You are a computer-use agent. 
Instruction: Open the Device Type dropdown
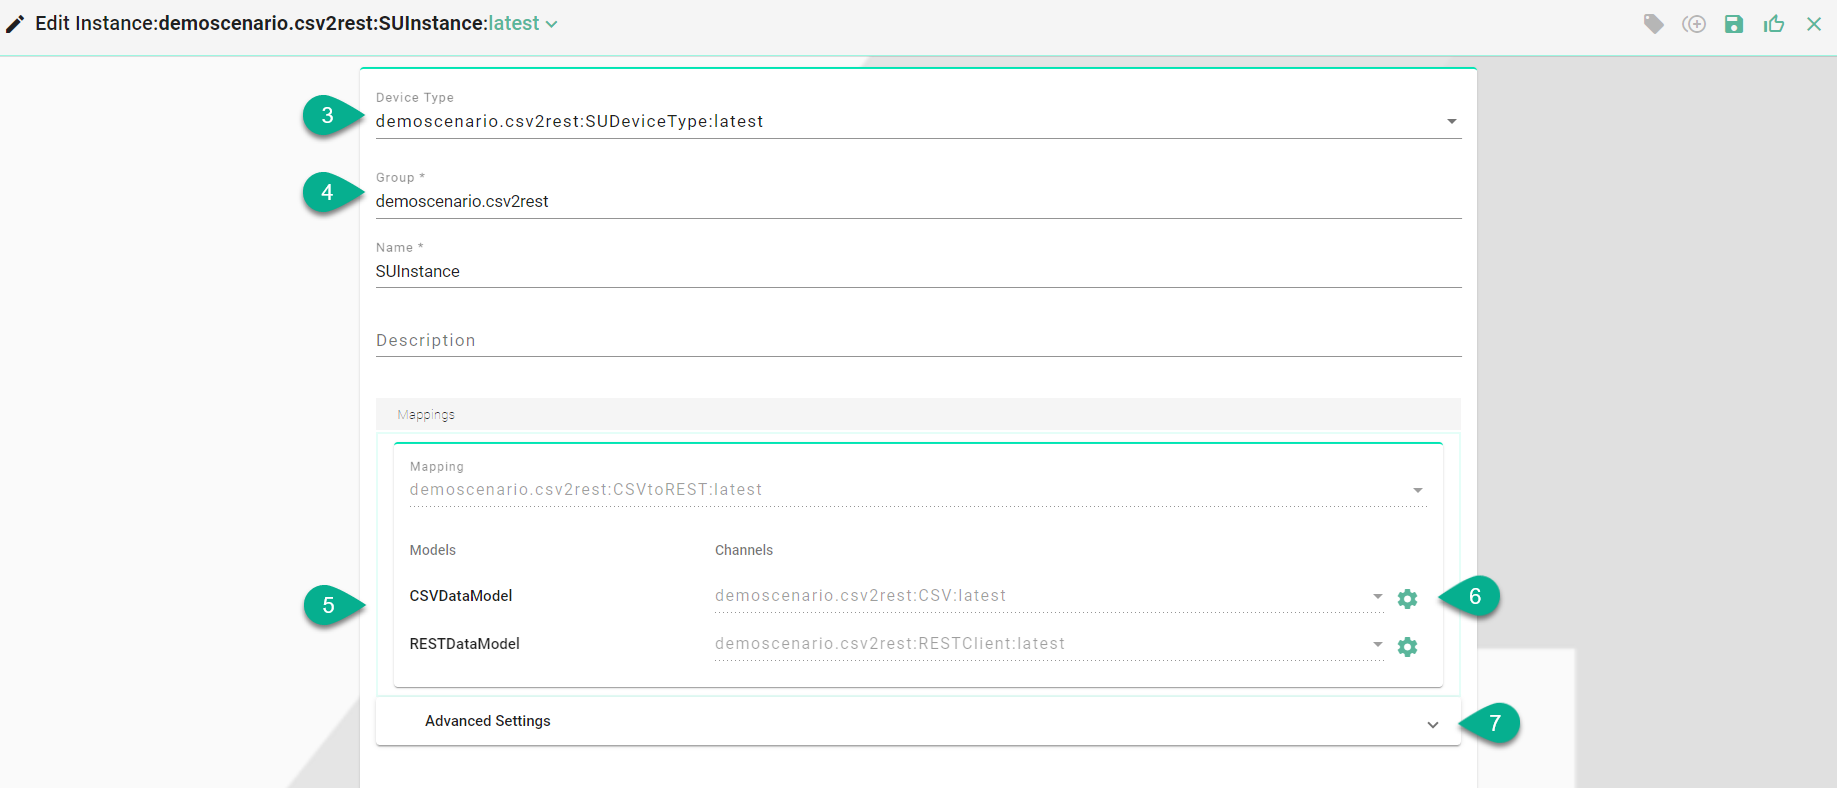1451,122
